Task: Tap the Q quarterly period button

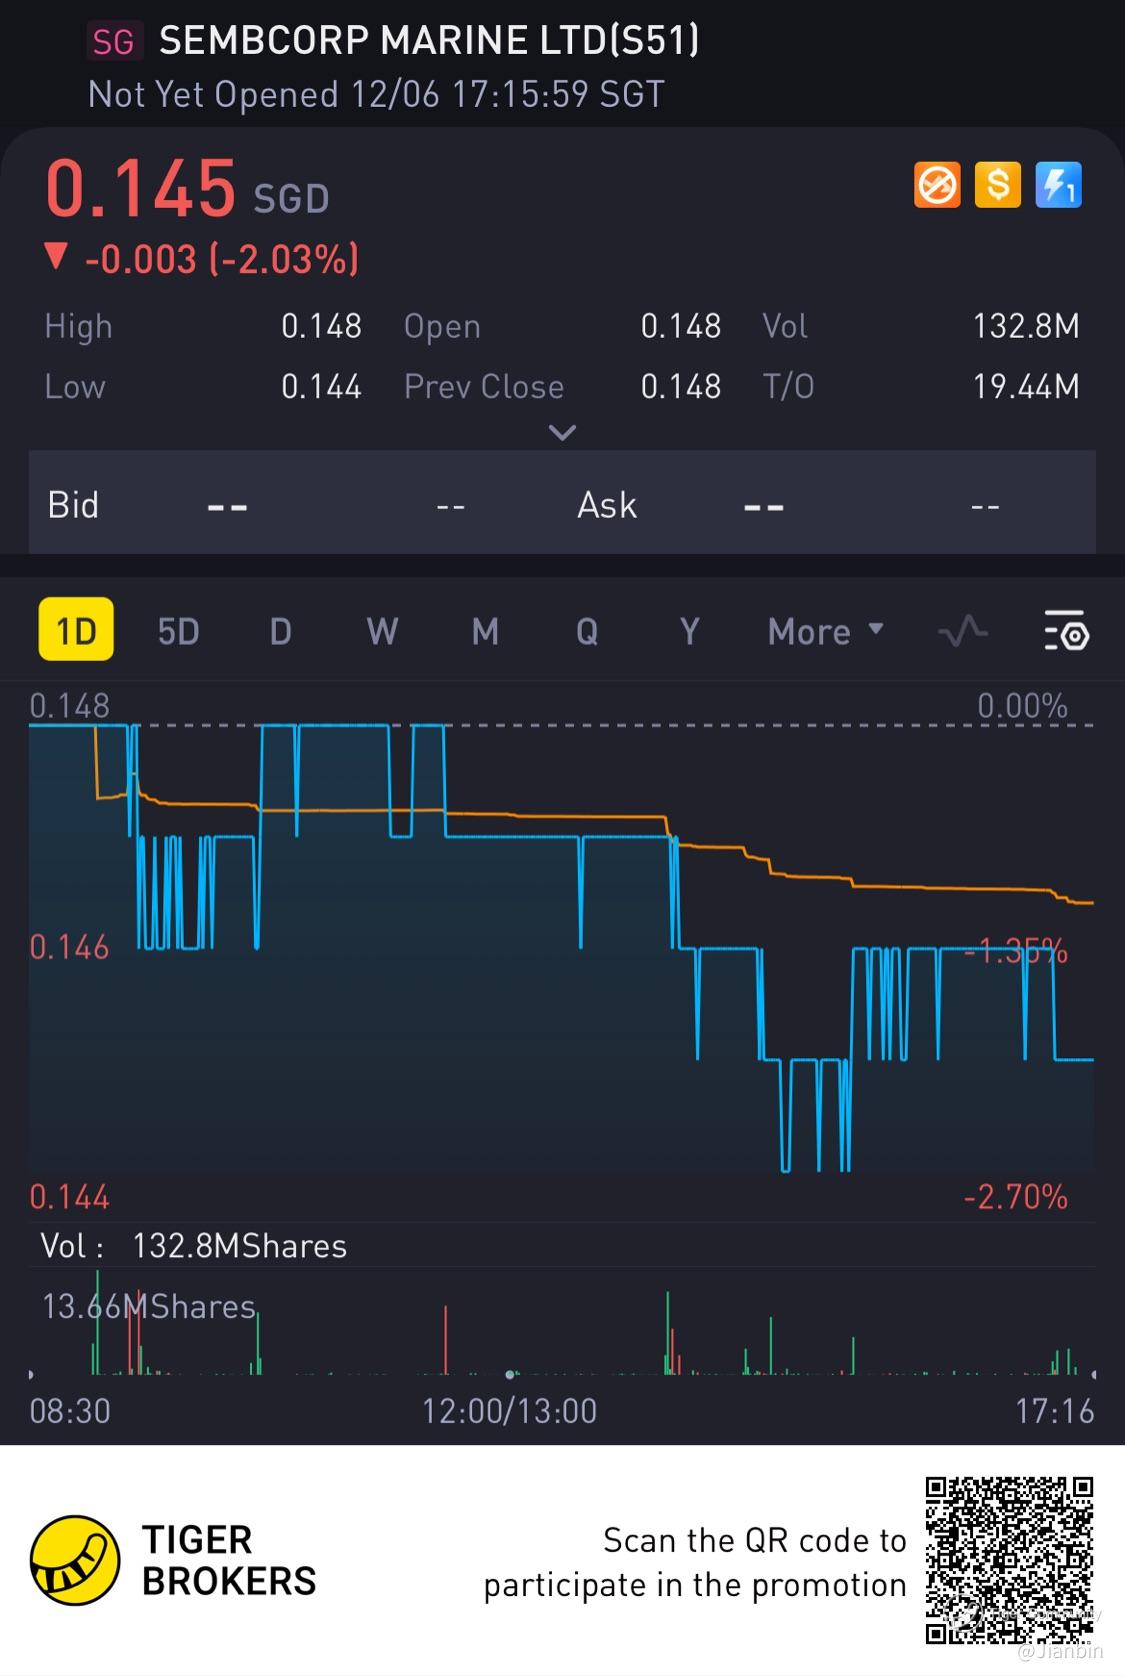Action: click(587, 632)
